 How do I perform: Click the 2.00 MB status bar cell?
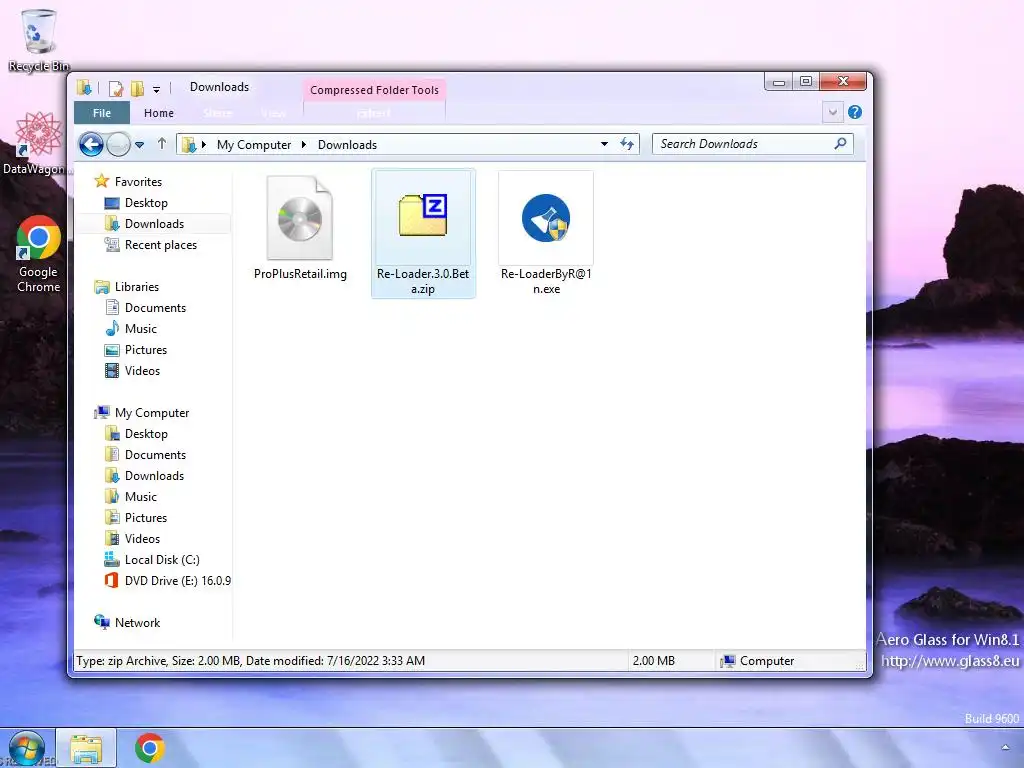tap(654, 661)
